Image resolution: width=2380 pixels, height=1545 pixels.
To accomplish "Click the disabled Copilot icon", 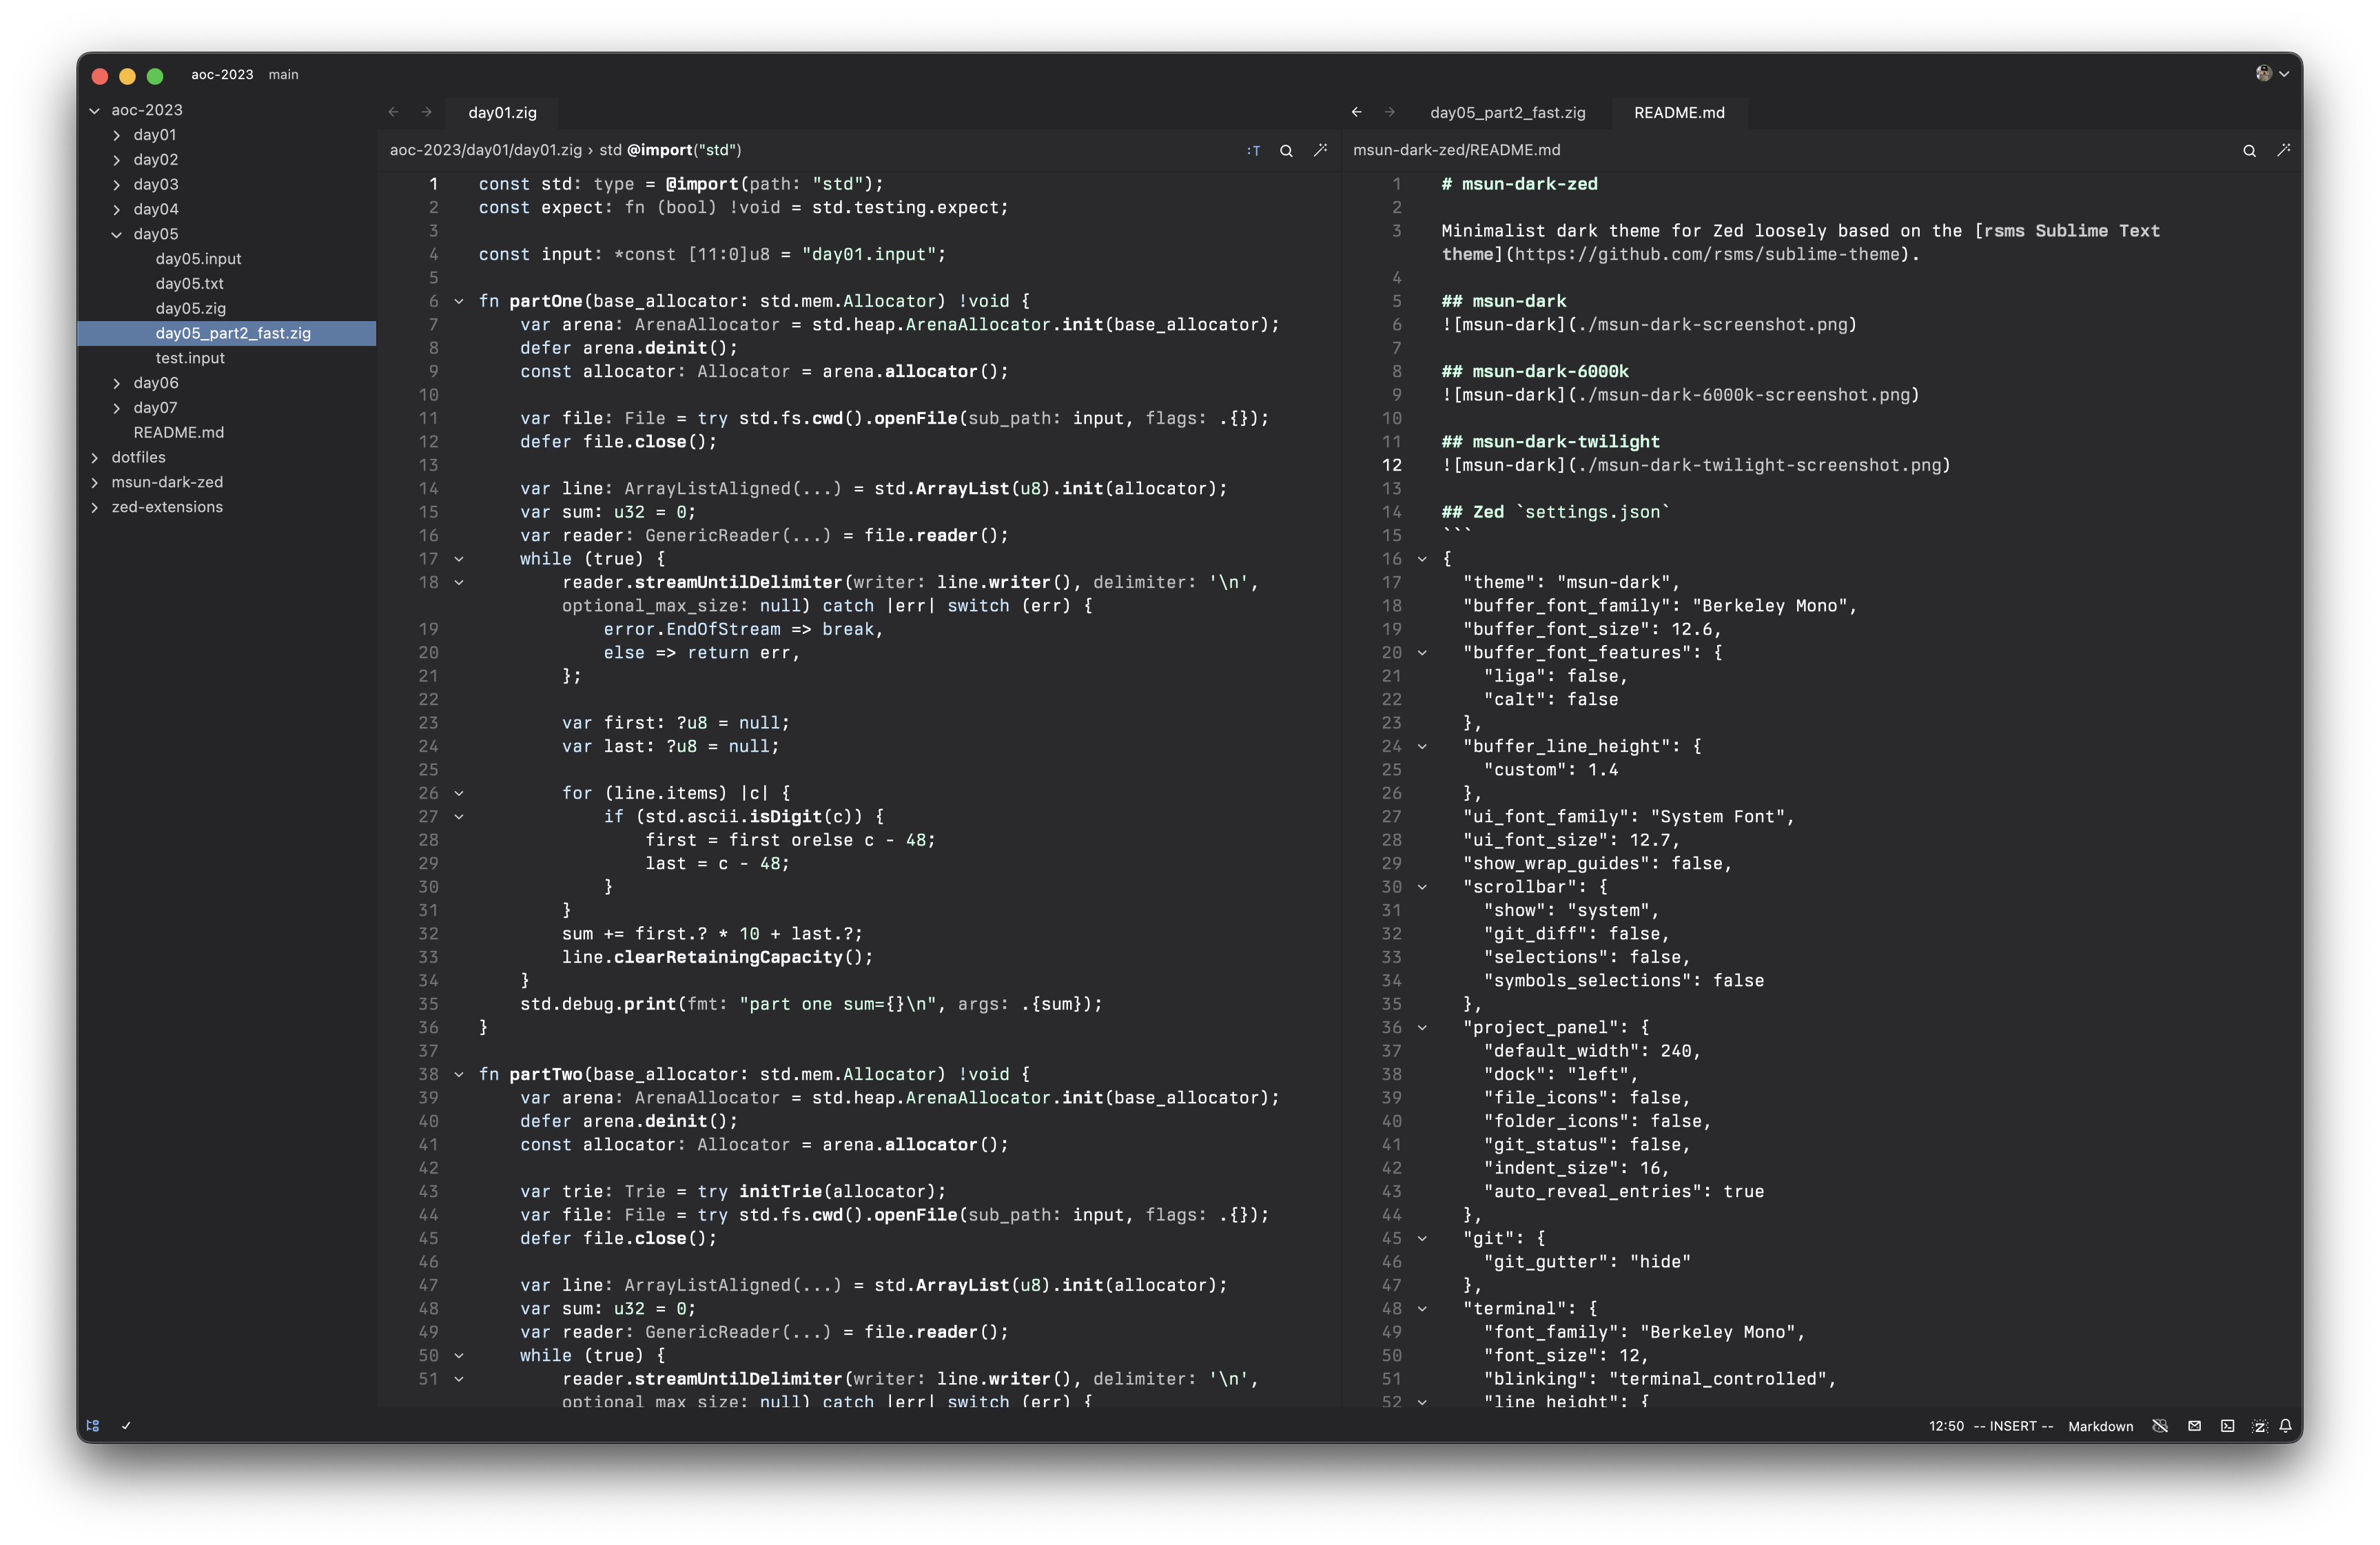I will (2160, 1426).
